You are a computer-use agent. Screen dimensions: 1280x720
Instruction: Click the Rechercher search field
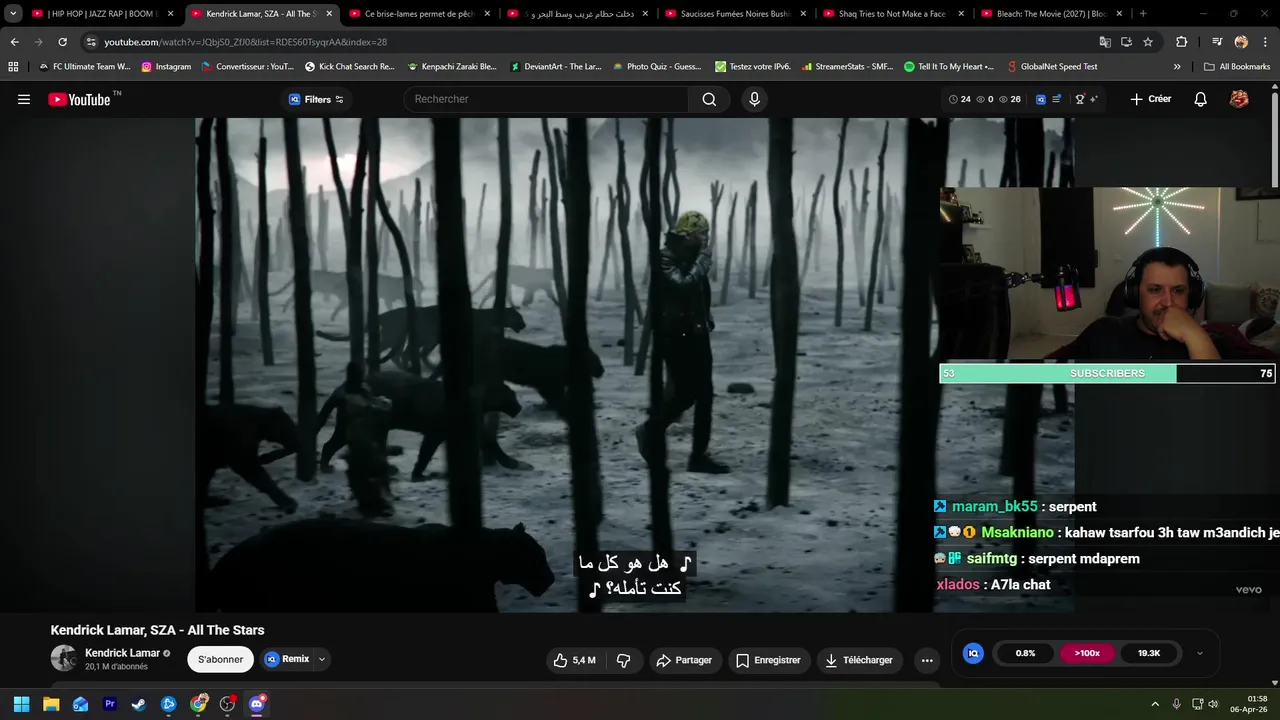click(x=546, y=99)
